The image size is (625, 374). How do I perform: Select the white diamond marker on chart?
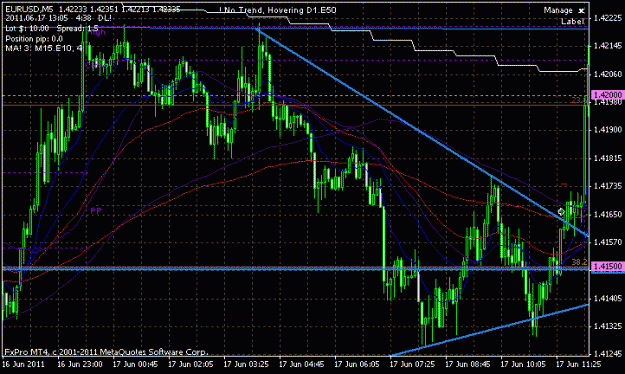561,211
